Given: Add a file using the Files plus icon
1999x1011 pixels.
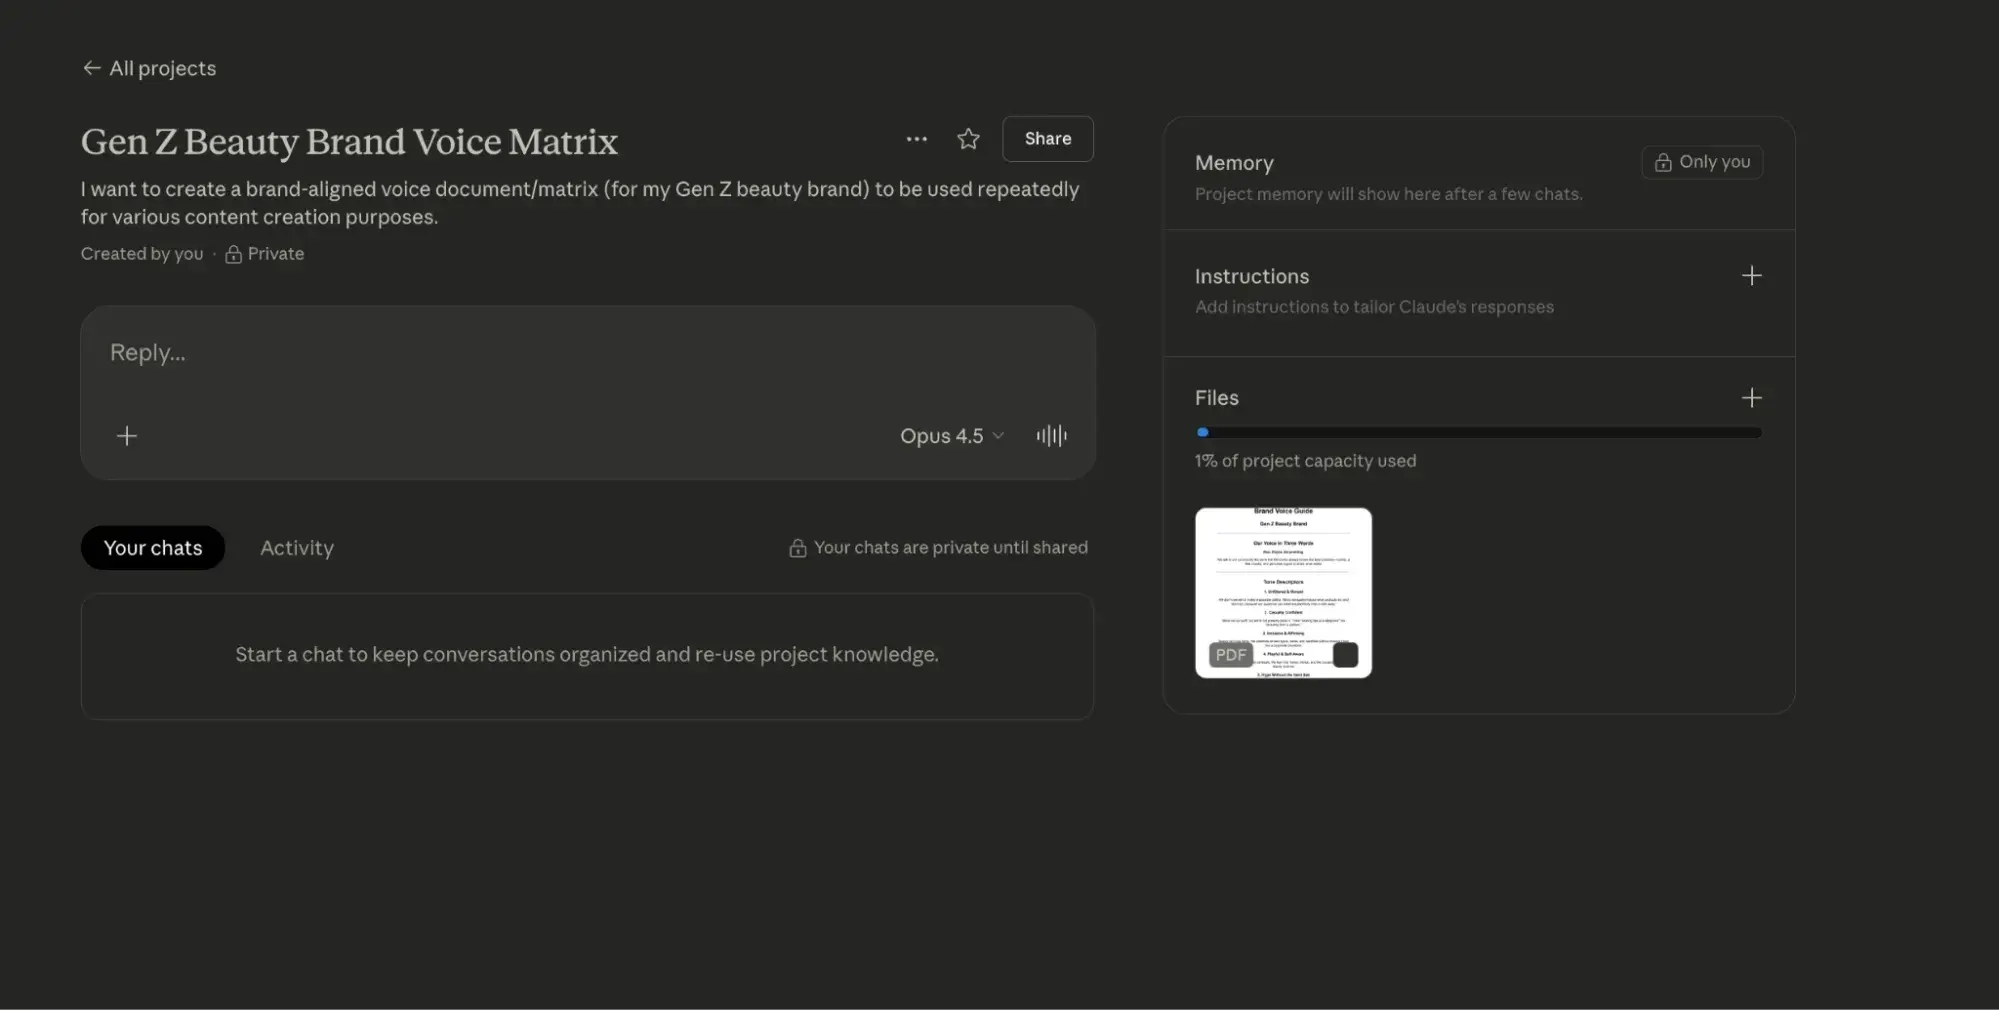Looking at the screenshot, I should click(1752, 397).
